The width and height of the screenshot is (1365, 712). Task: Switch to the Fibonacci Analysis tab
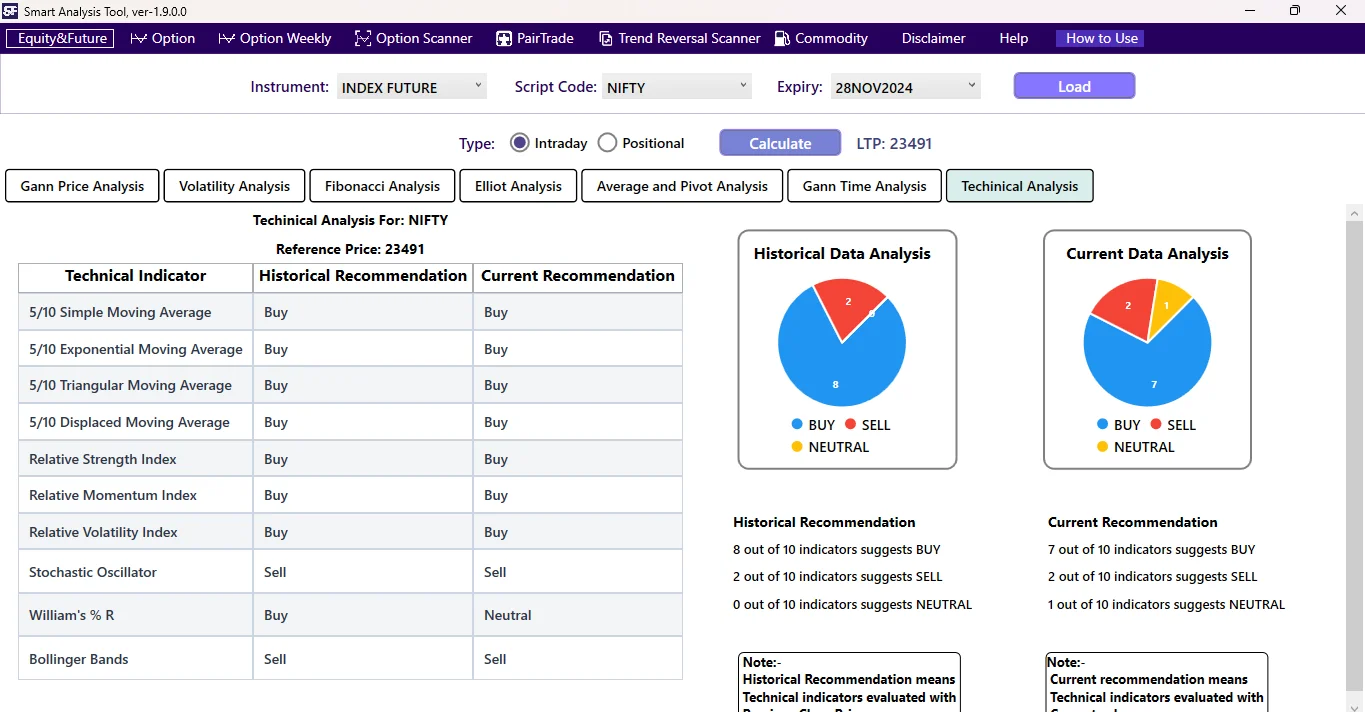tap(381, 186)
